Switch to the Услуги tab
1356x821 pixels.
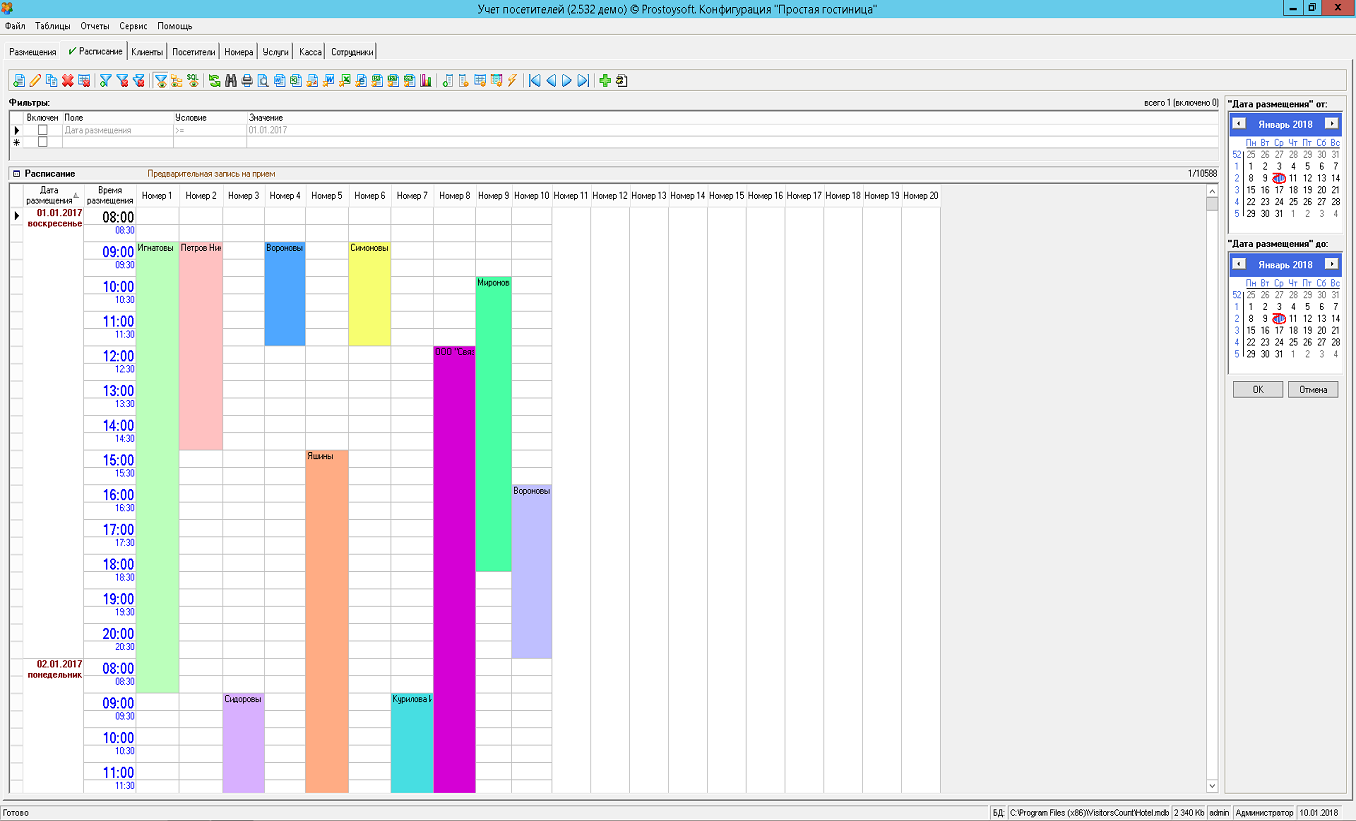(x=276, y=52)
